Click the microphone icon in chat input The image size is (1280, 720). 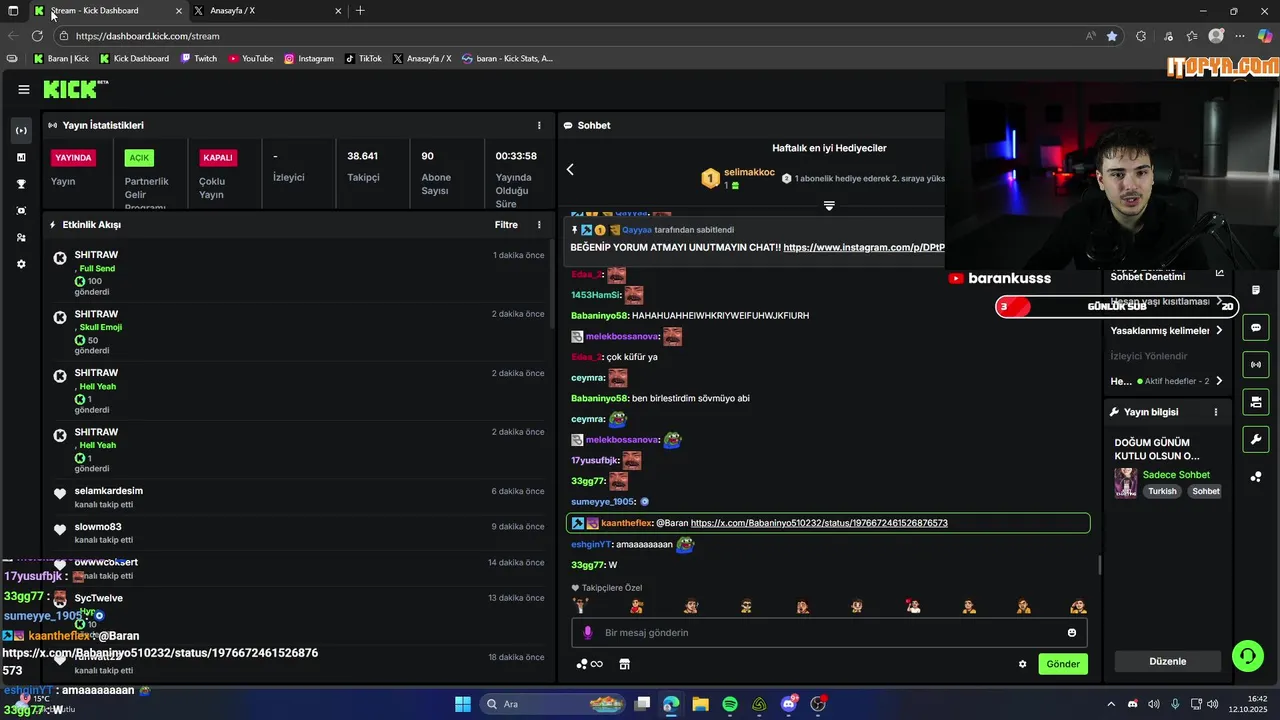pyautogui.click(x=588, y=633)
